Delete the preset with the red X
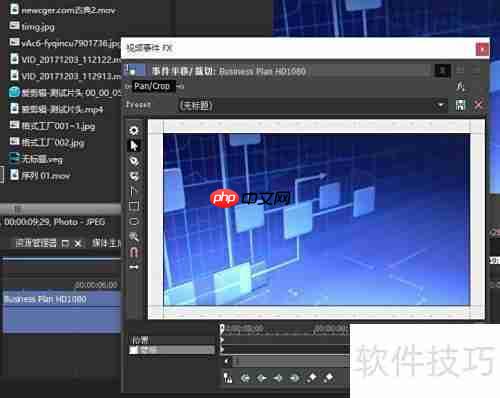The width and height of the screenshot is (500, 398). tap(478, 105)
